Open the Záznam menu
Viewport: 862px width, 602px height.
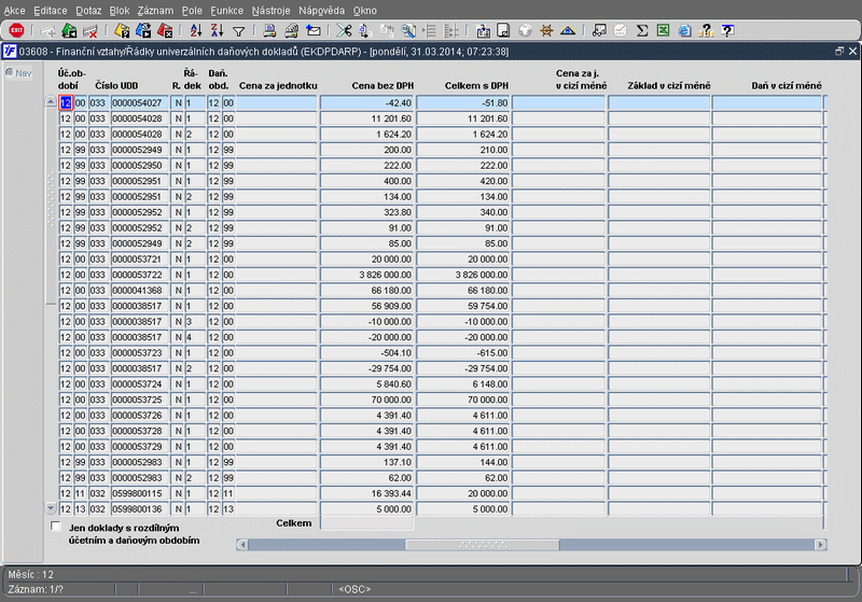coord(156,10)
